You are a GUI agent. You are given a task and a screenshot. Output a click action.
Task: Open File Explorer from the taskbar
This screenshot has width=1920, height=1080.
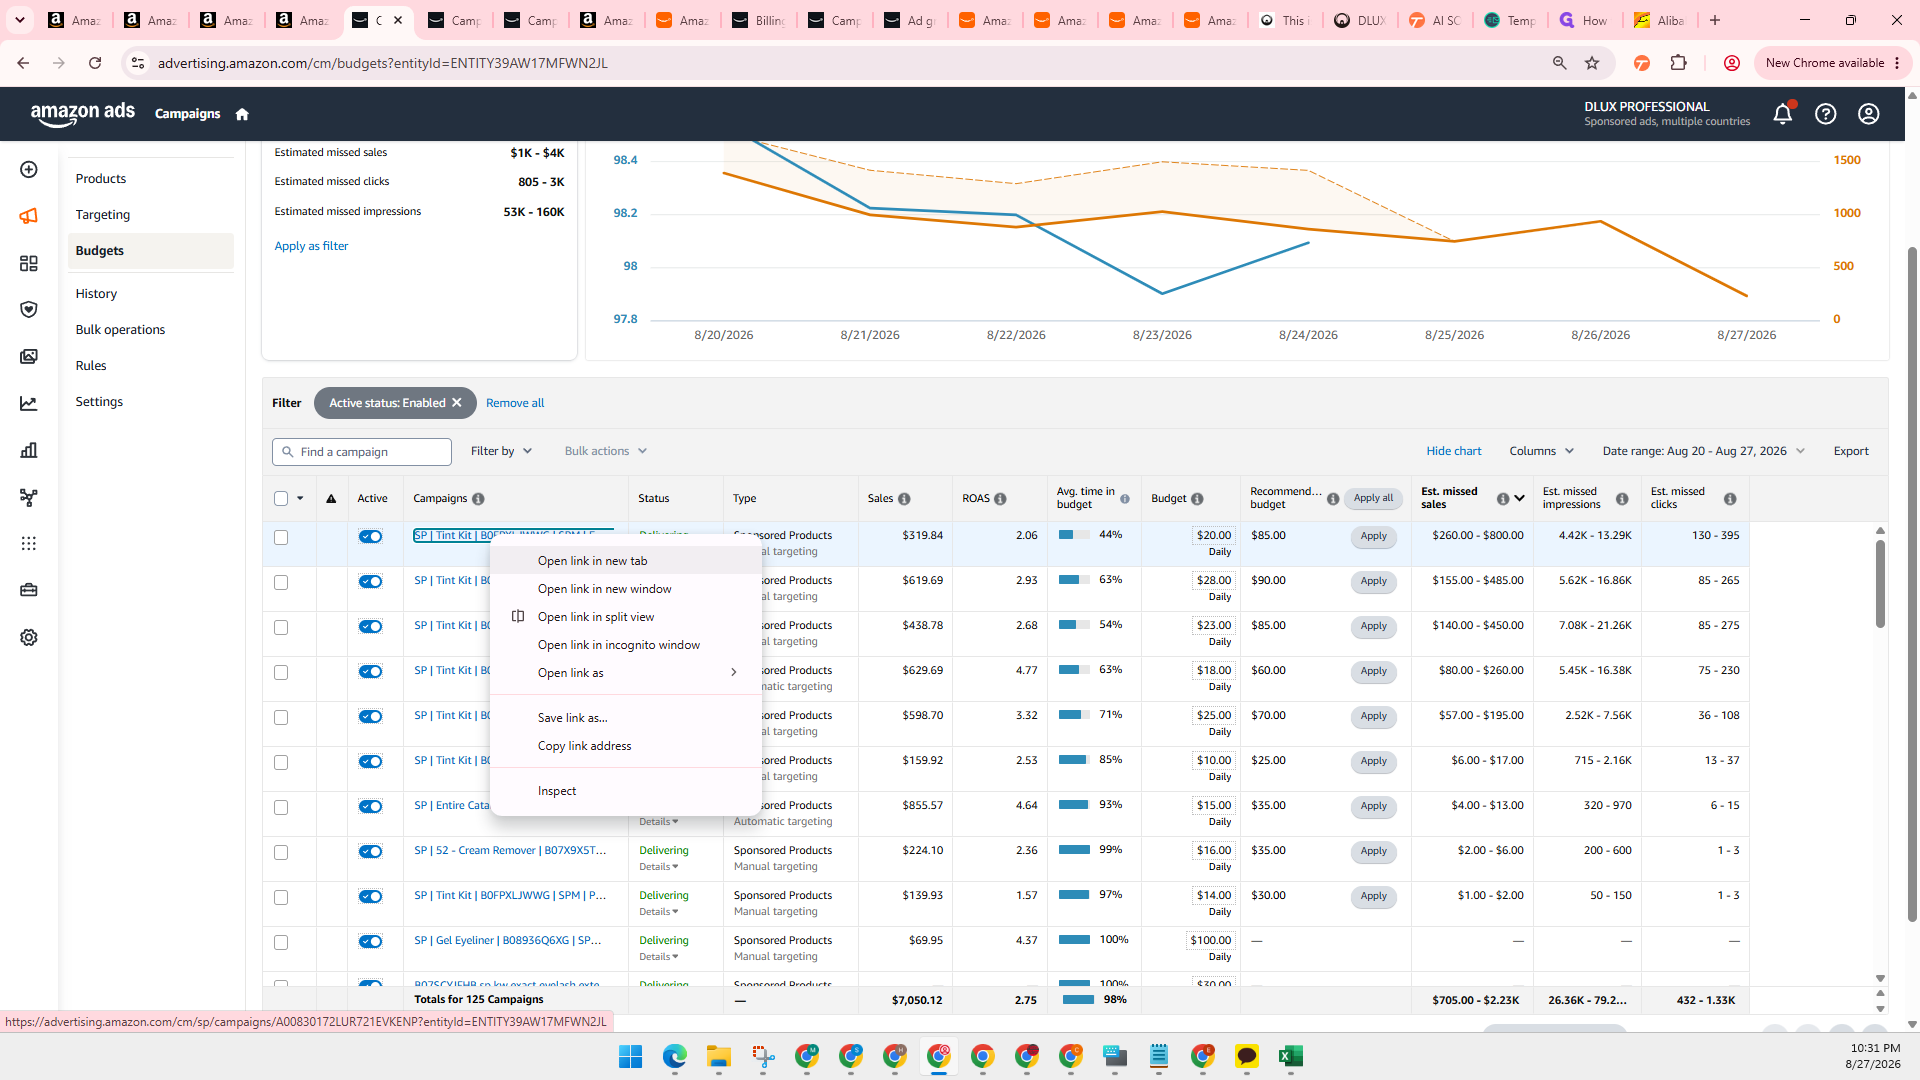pyautogui.click(x=719, y=1056)
